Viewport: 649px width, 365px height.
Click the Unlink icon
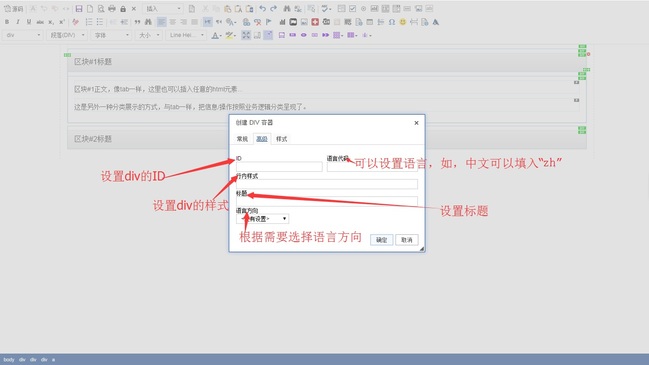pos(258,22)
